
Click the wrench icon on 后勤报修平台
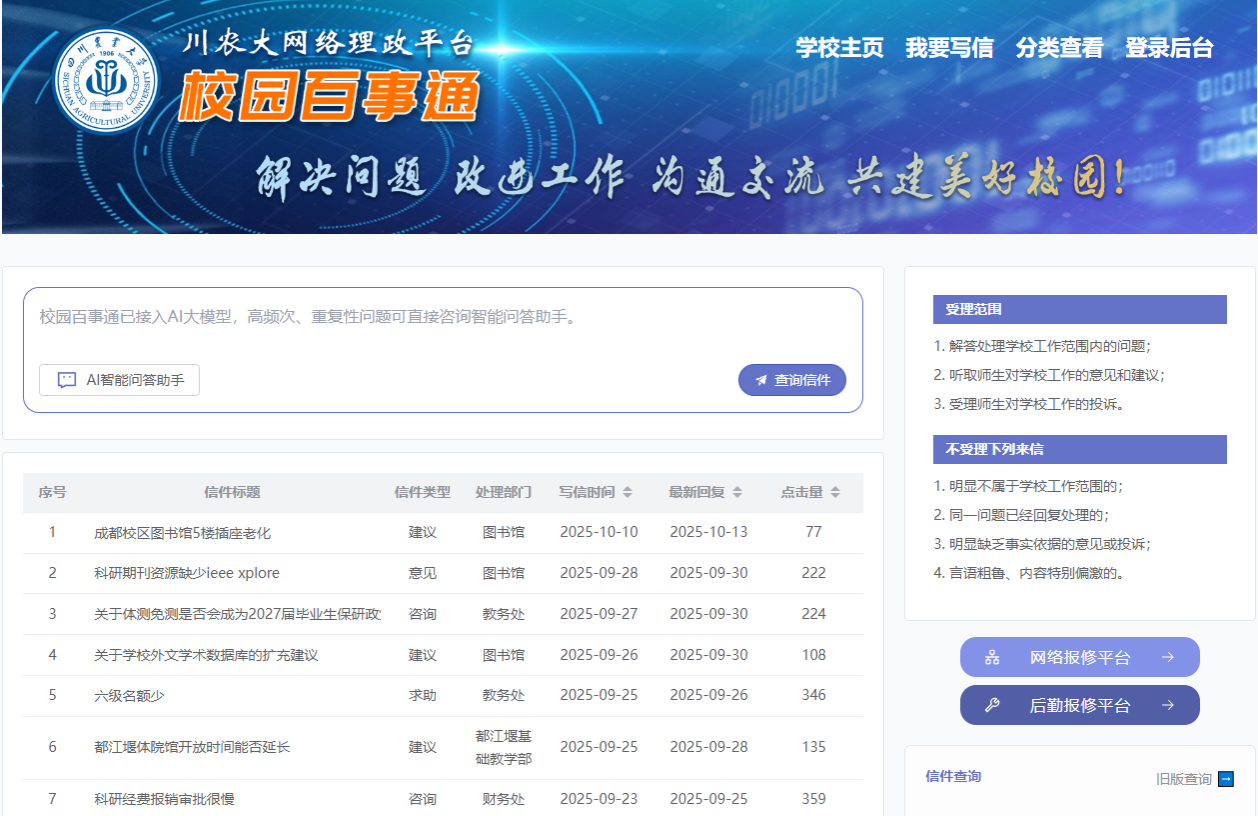point(992,705)
